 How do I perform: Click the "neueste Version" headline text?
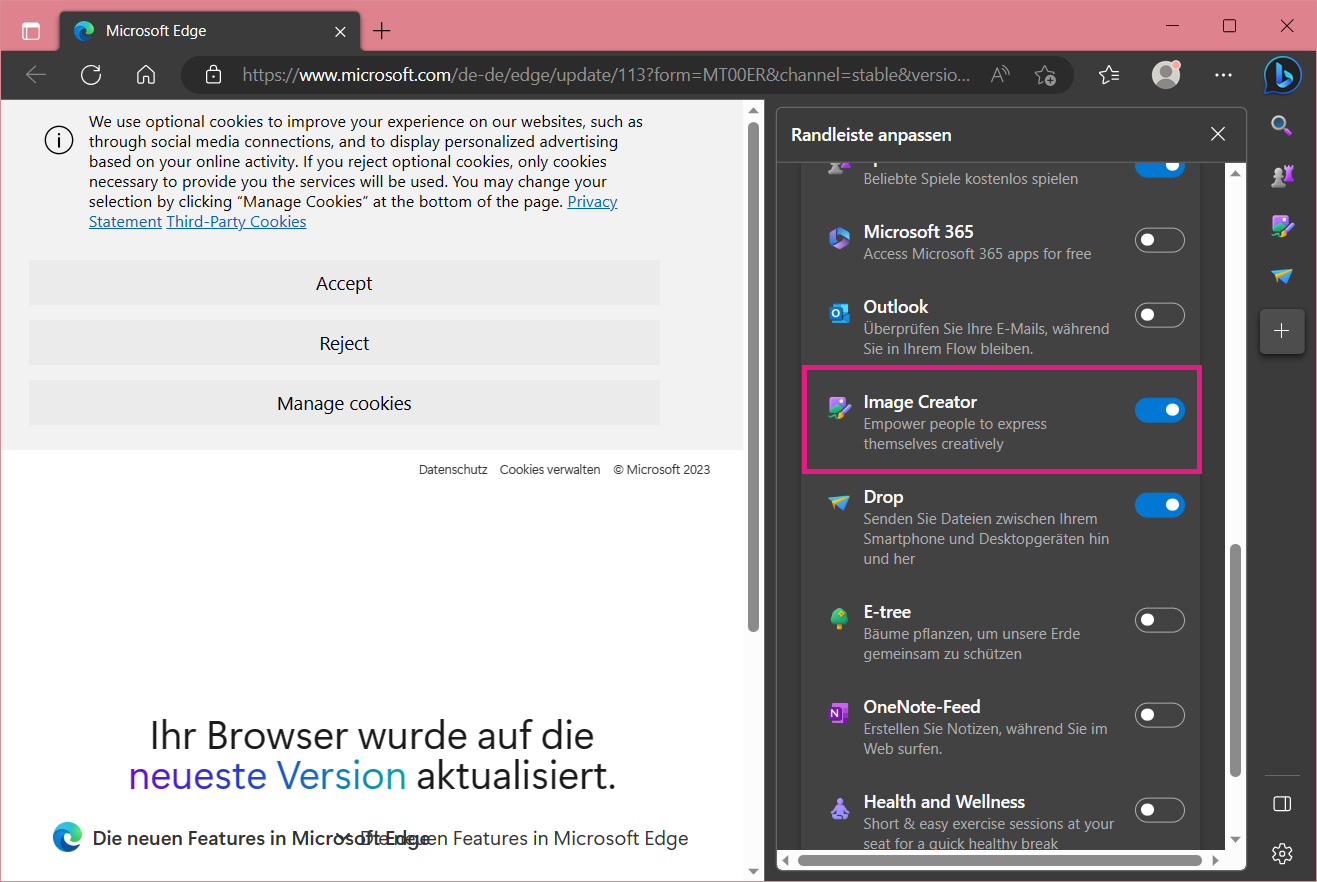click(x=267, y=776)
